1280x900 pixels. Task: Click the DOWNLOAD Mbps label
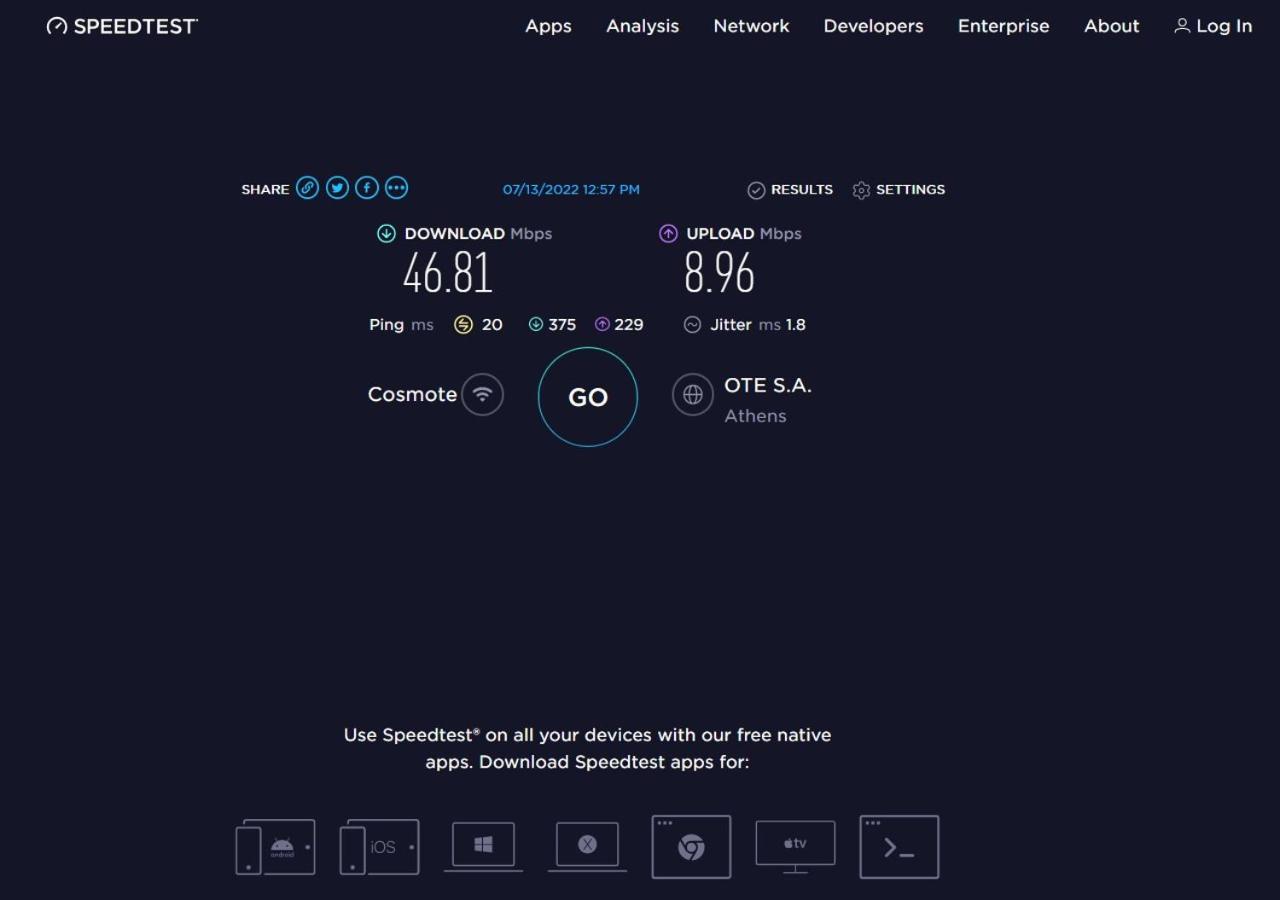(x=478, y=233)
